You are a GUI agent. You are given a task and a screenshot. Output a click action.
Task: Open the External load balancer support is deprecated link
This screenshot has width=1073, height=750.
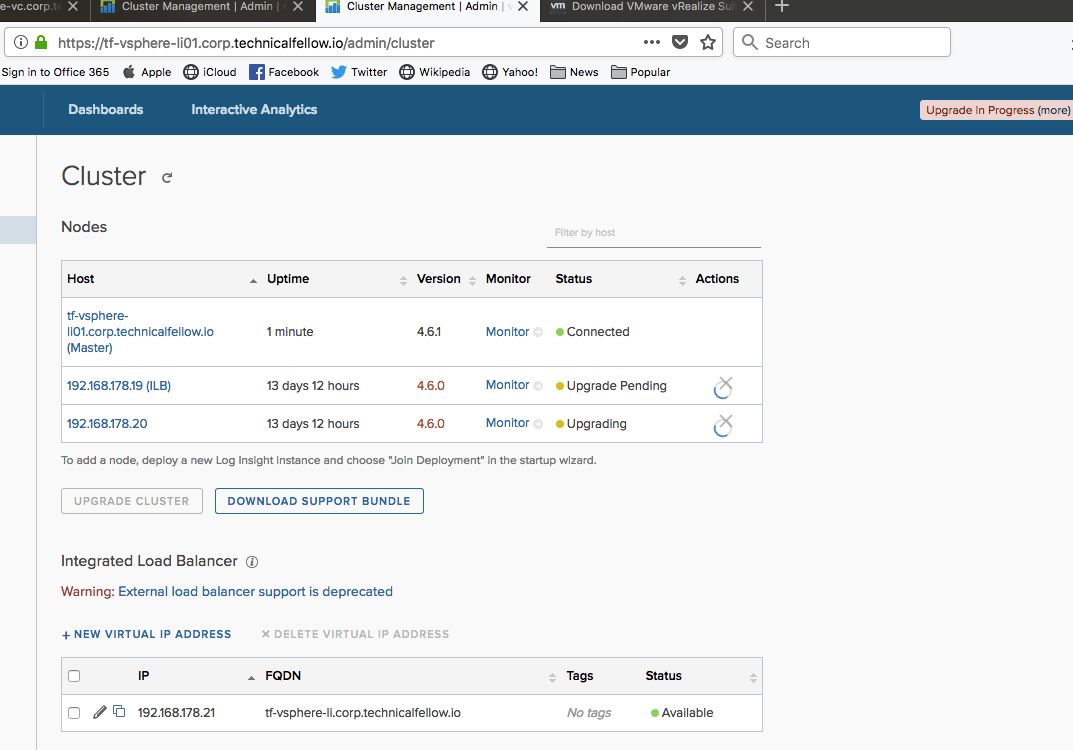click(255, 591)
